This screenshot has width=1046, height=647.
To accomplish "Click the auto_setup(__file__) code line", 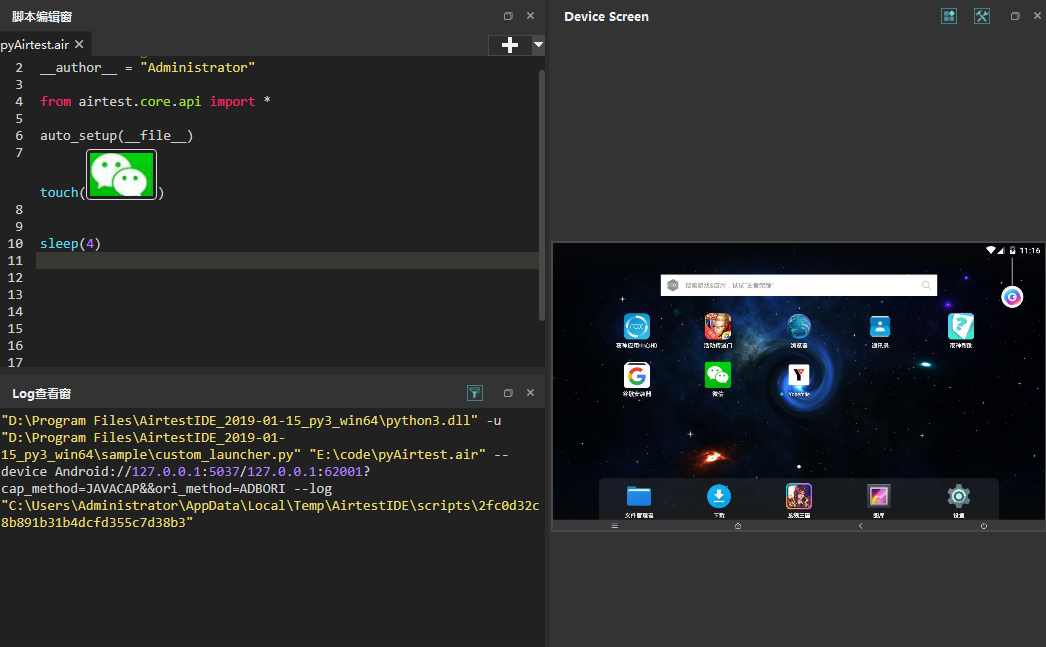I will pyautogui.click(x=117, y=135).
